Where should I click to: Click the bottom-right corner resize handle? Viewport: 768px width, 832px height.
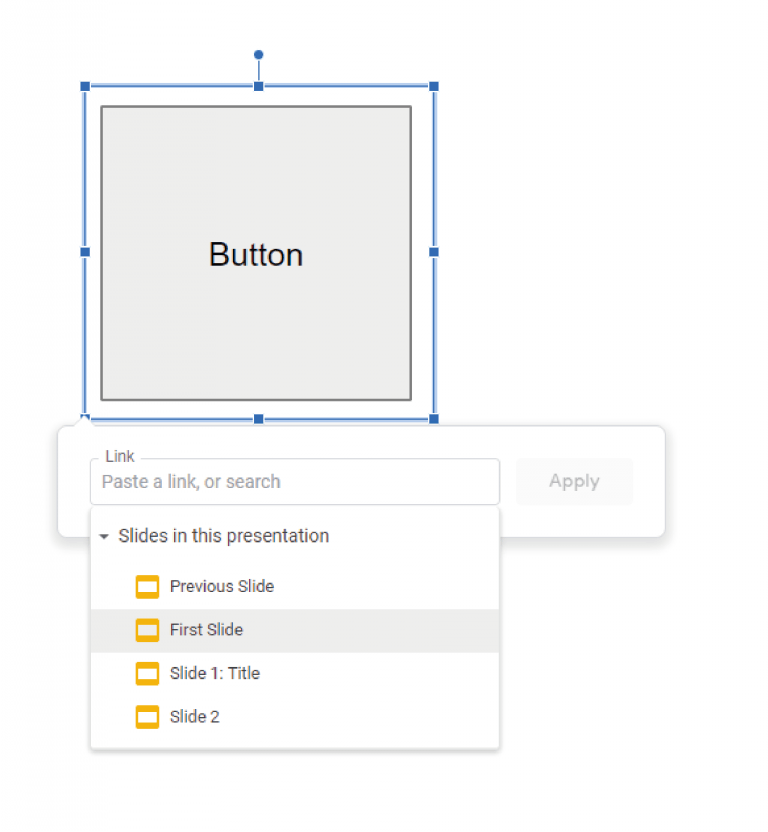point(433,419)
